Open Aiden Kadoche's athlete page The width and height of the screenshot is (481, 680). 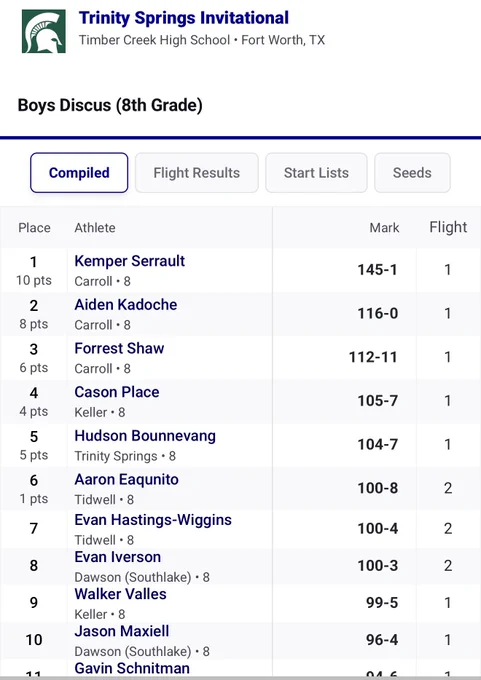(126, 304)
